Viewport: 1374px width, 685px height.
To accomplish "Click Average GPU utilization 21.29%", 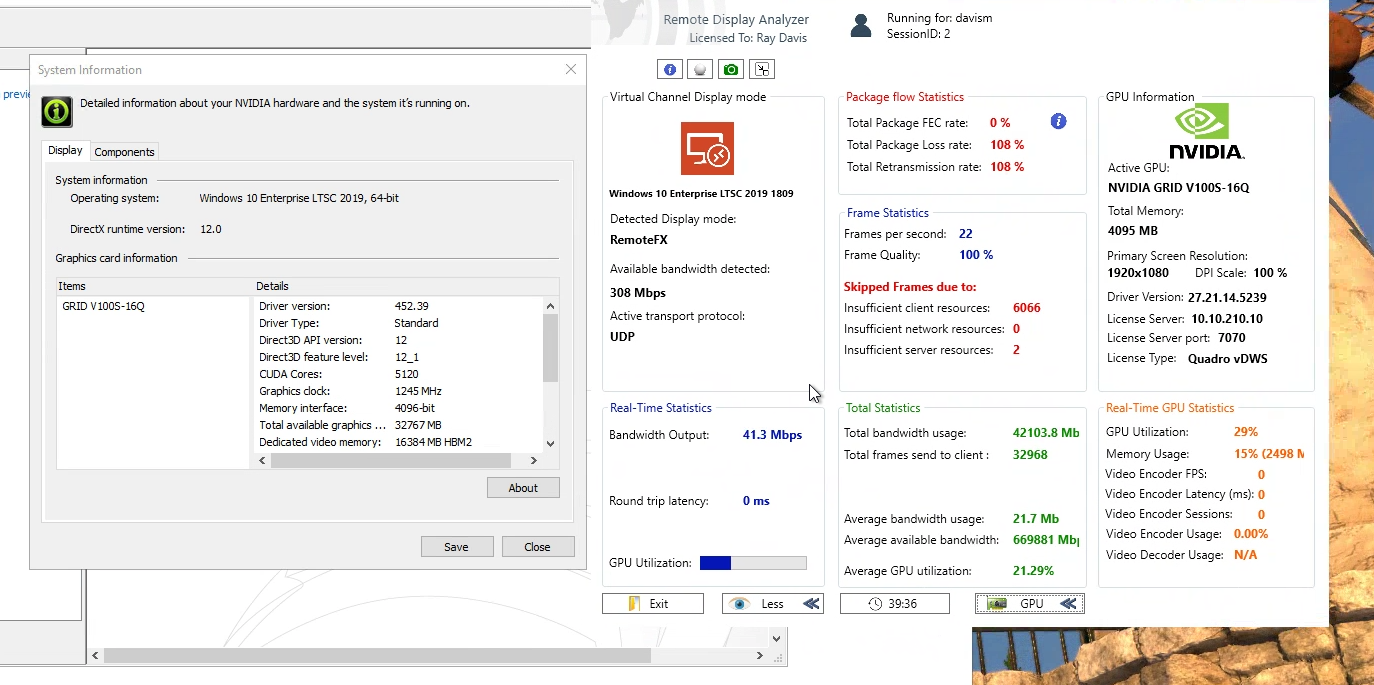I will tap(1033, 571).
